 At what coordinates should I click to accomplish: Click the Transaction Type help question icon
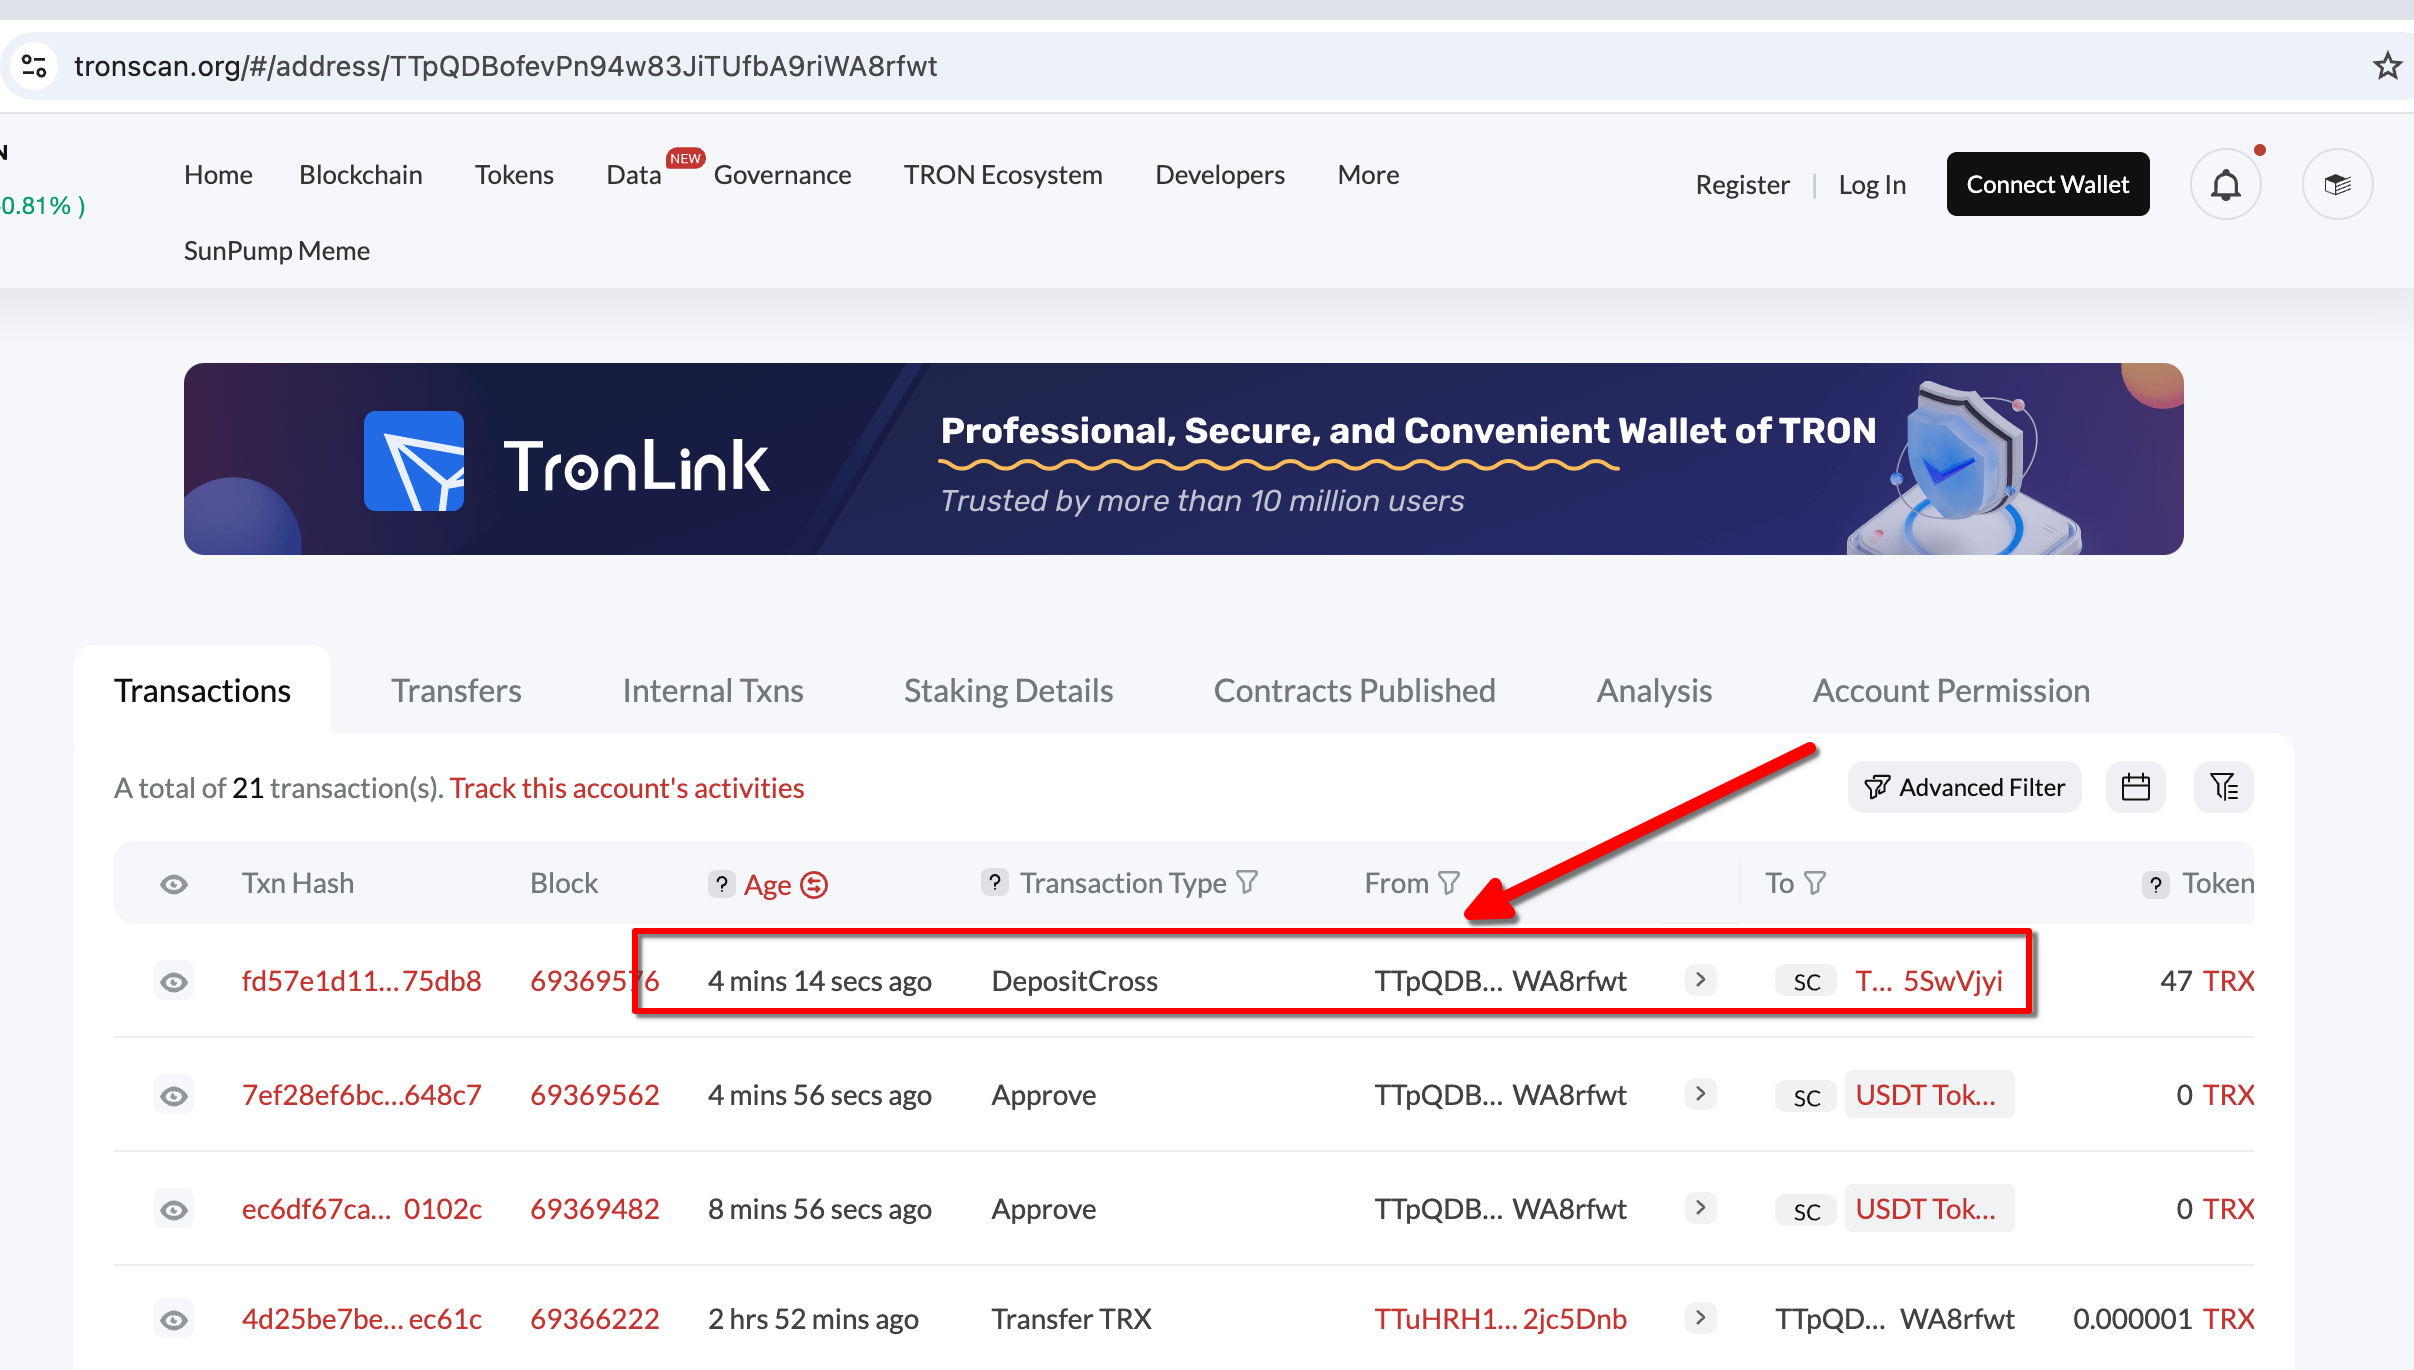tap(994, 883)
